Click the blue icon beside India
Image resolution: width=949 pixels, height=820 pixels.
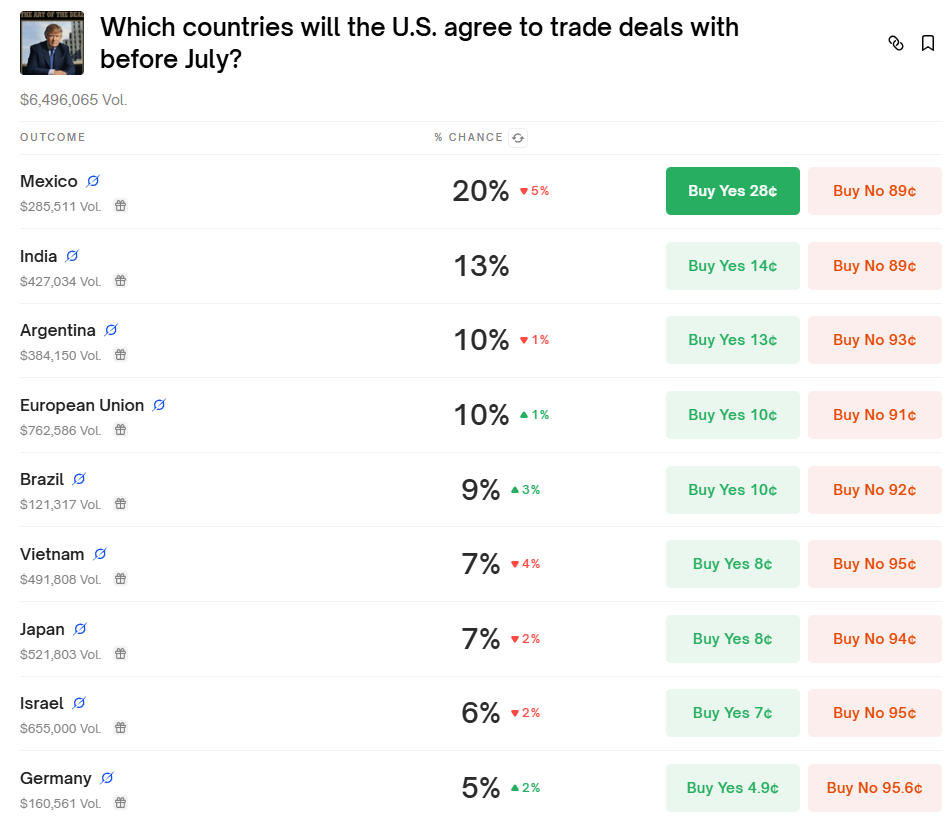point(72,256)
